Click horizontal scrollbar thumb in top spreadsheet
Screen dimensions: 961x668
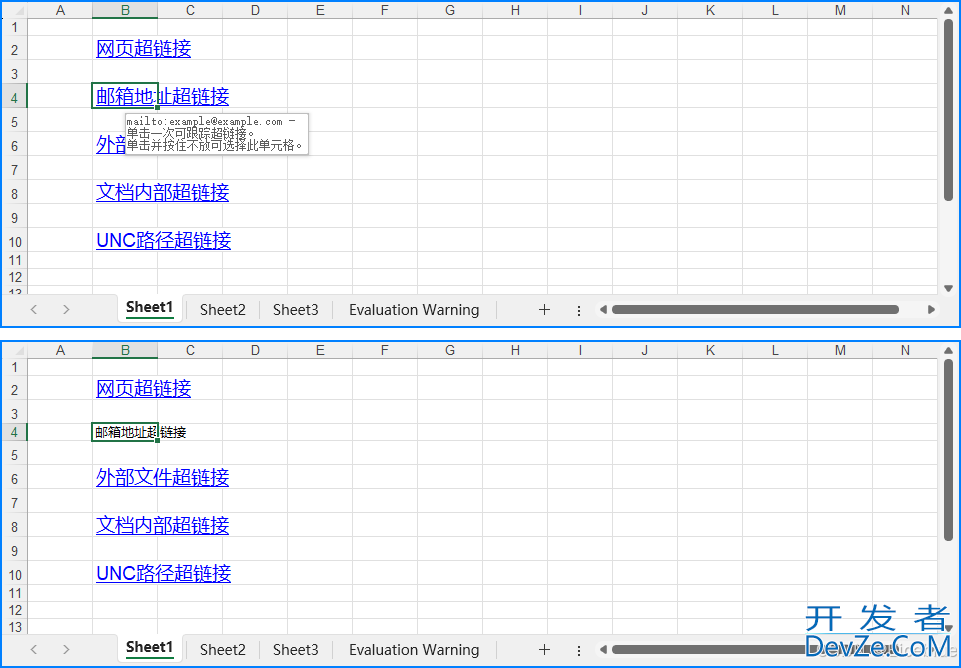tap(755, 309)
